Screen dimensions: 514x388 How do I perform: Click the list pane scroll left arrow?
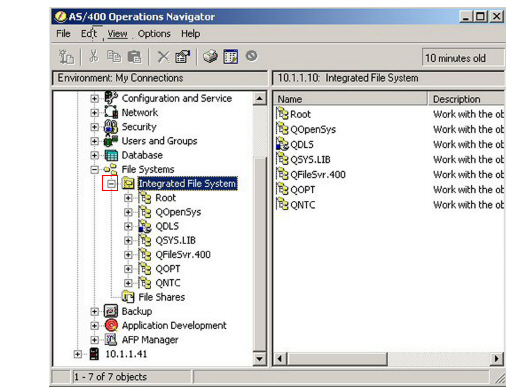tap(280, 359)
